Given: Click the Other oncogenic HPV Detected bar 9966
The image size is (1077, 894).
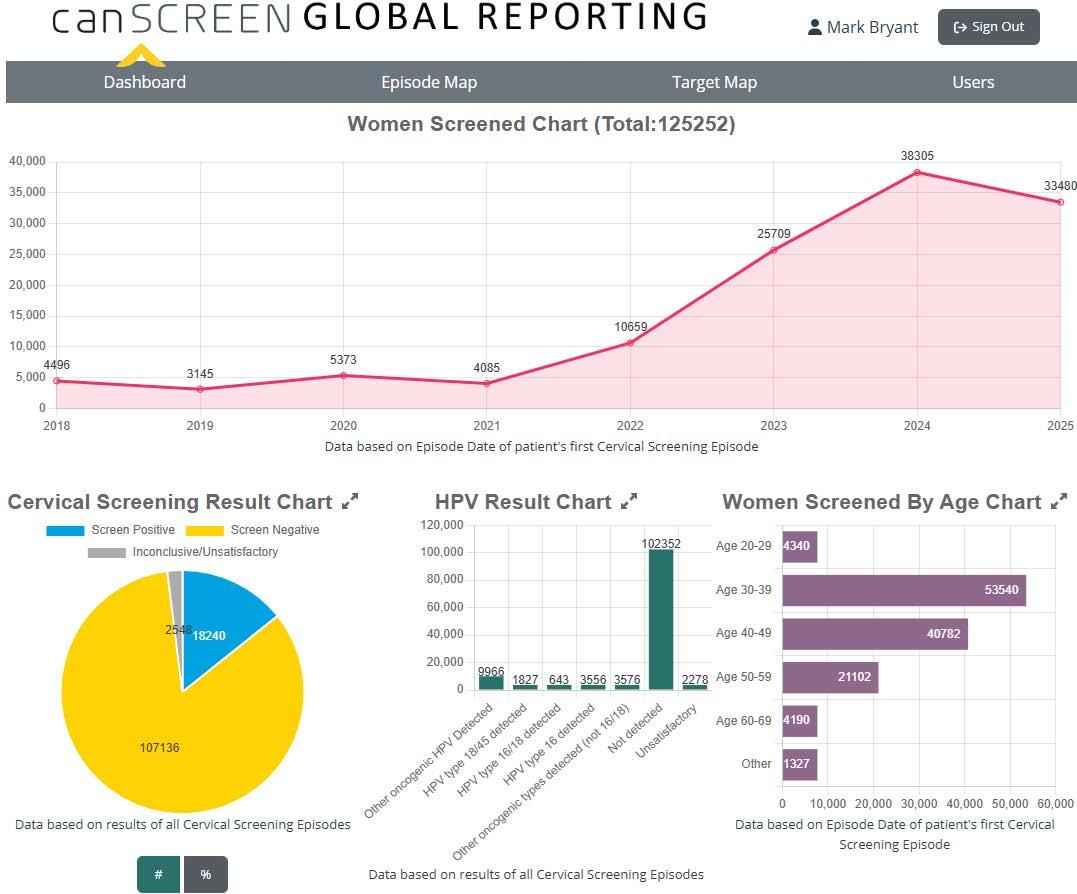Looking at the screenshot, I should 491,683.
